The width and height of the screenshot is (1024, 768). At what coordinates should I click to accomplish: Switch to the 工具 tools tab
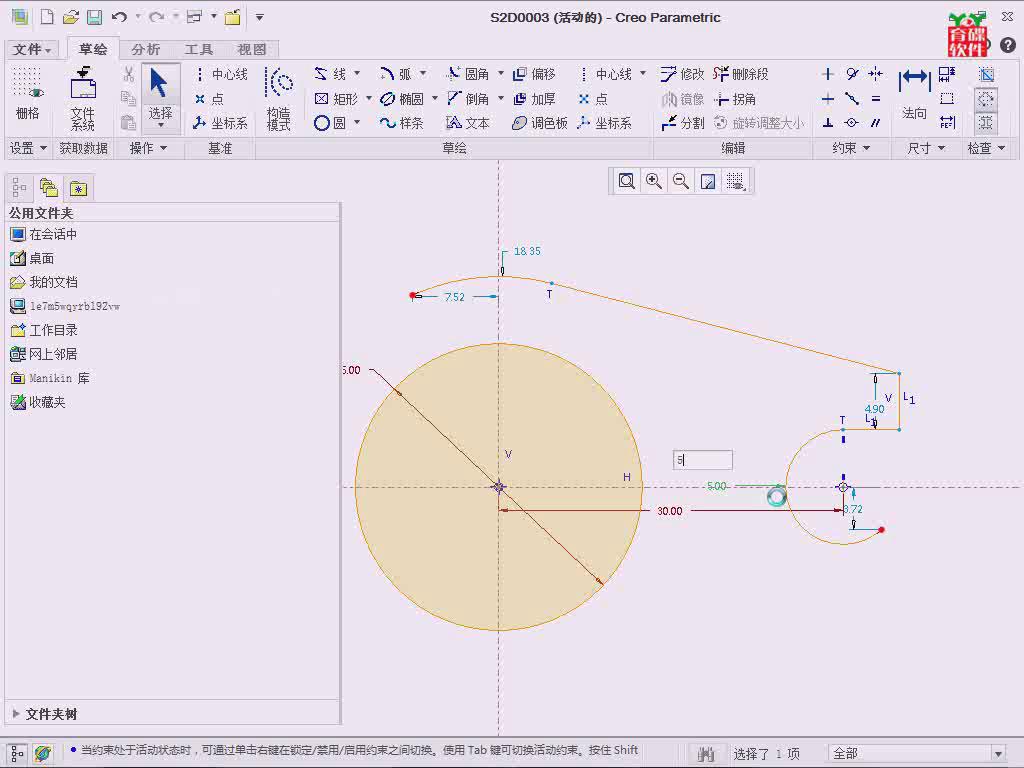199,49
